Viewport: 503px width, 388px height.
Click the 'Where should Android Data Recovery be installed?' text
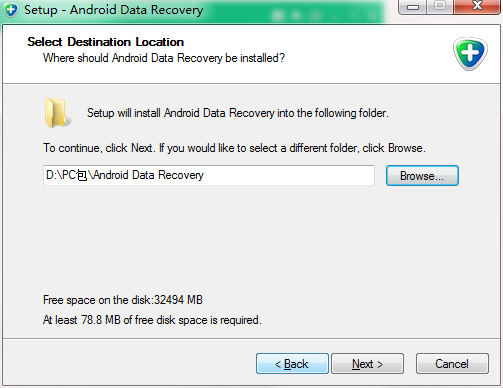pyautogui.click(x=164, y=58)
